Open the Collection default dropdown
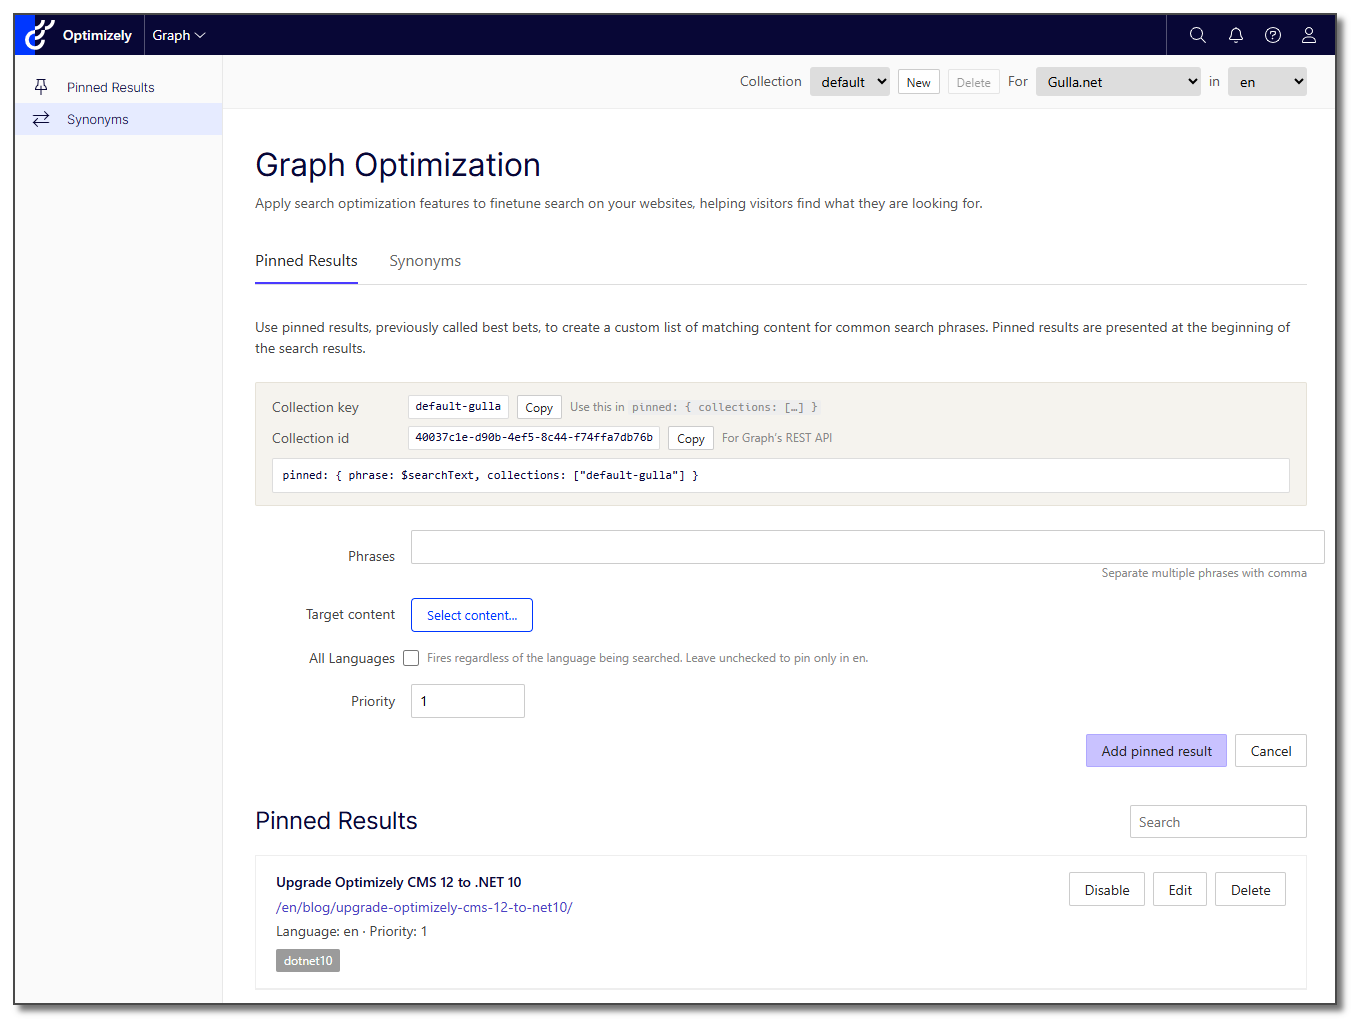Image resolution: width=1351 pixels, height=1019 pixels. (850, 82)
